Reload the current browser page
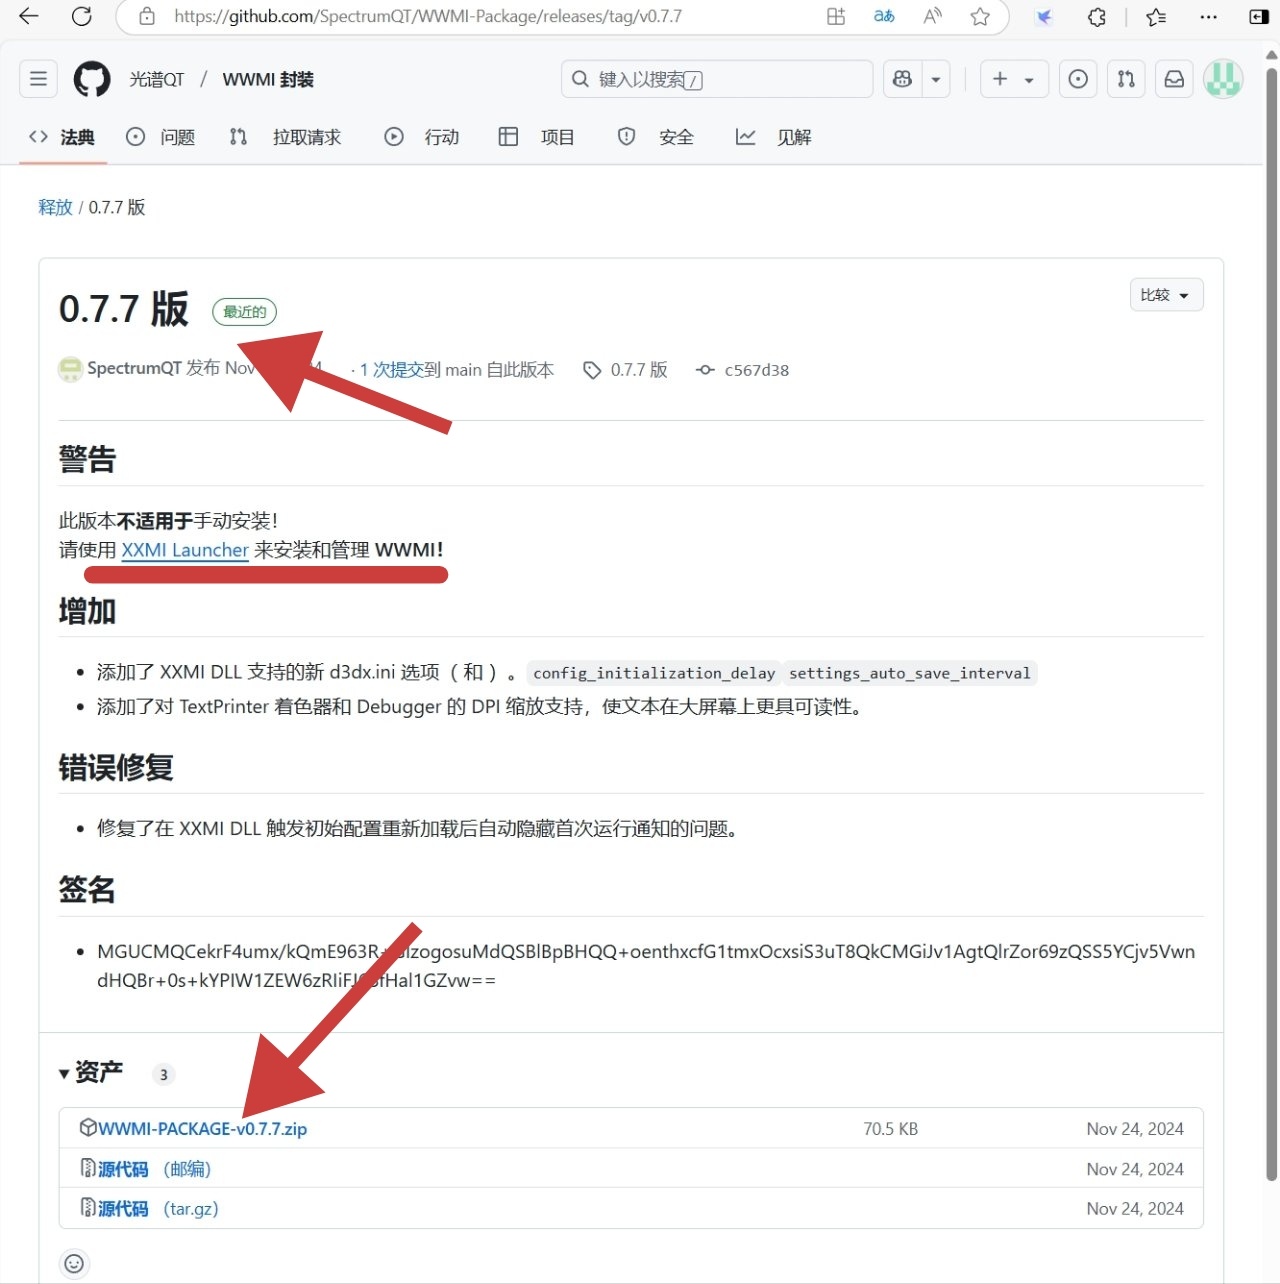Viewport: 1280px width, 1284px height. point(82,16)
